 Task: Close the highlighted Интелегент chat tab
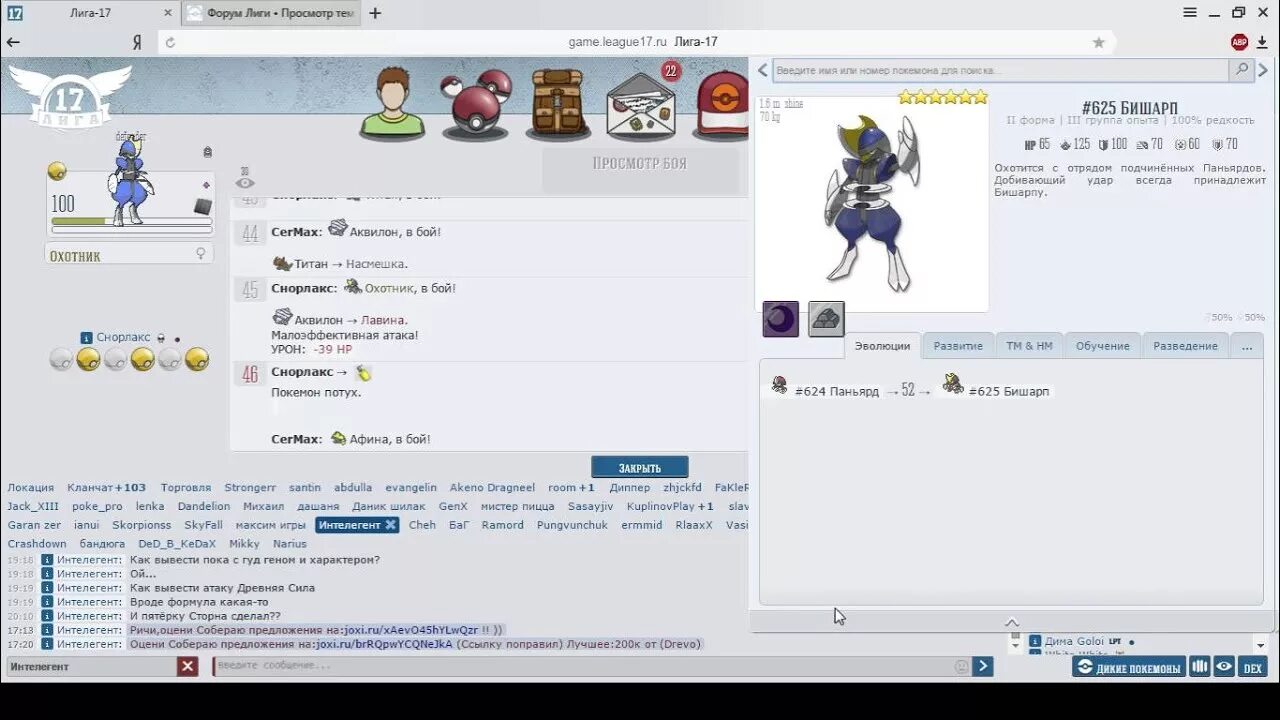coord(390,525)
